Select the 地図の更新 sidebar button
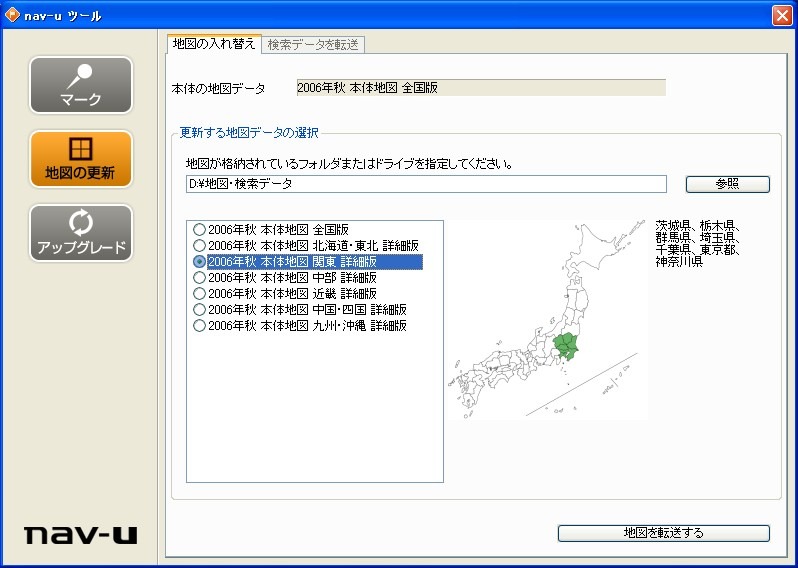Screen dimensions: 798x568 point(81,159)
